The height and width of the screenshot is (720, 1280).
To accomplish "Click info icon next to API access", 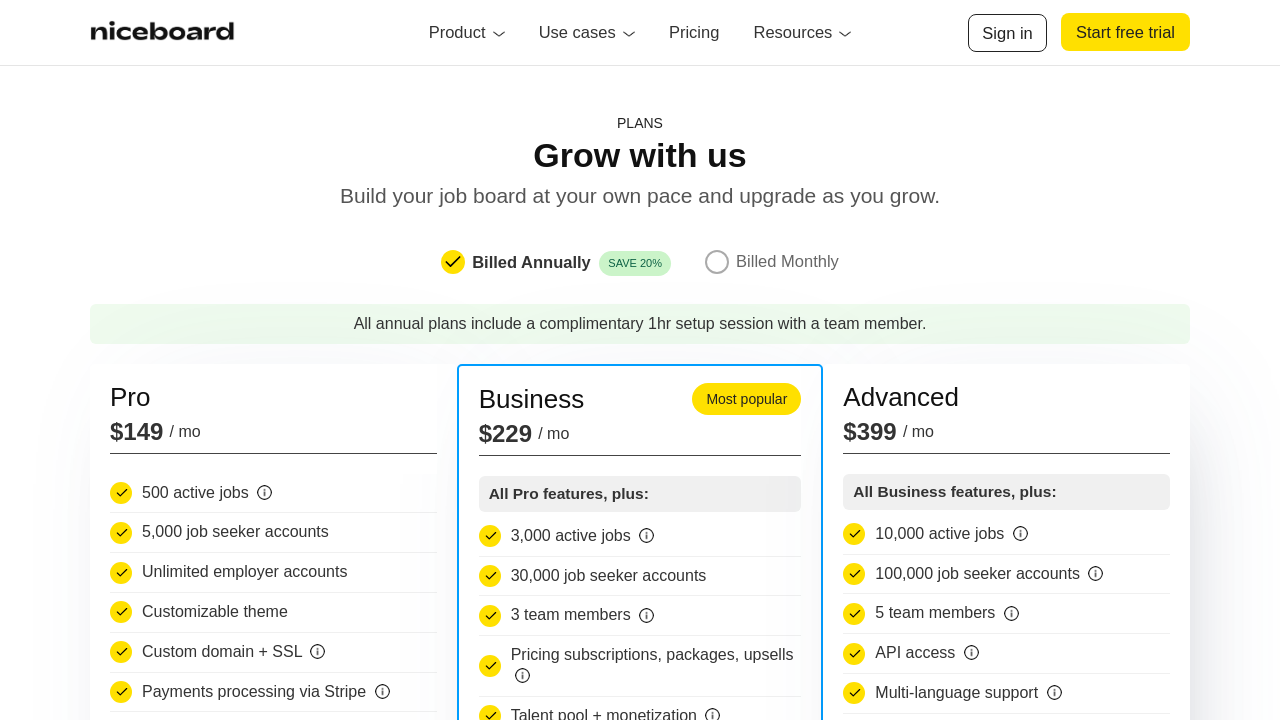I will (971, 653).
